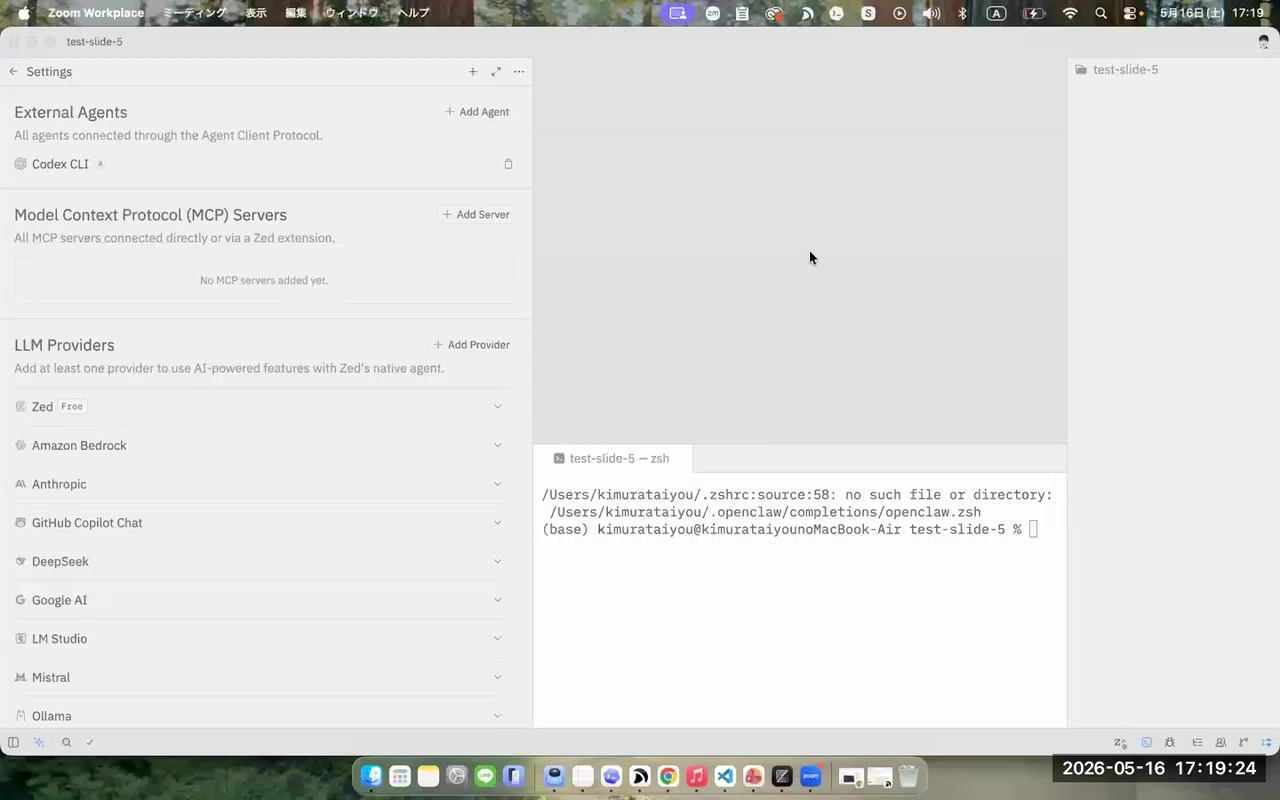This screenshot has width=1280, height=800.
Task: Toggle the terminal panel icon in the status bar
Action: click(x=1146, y=743)
